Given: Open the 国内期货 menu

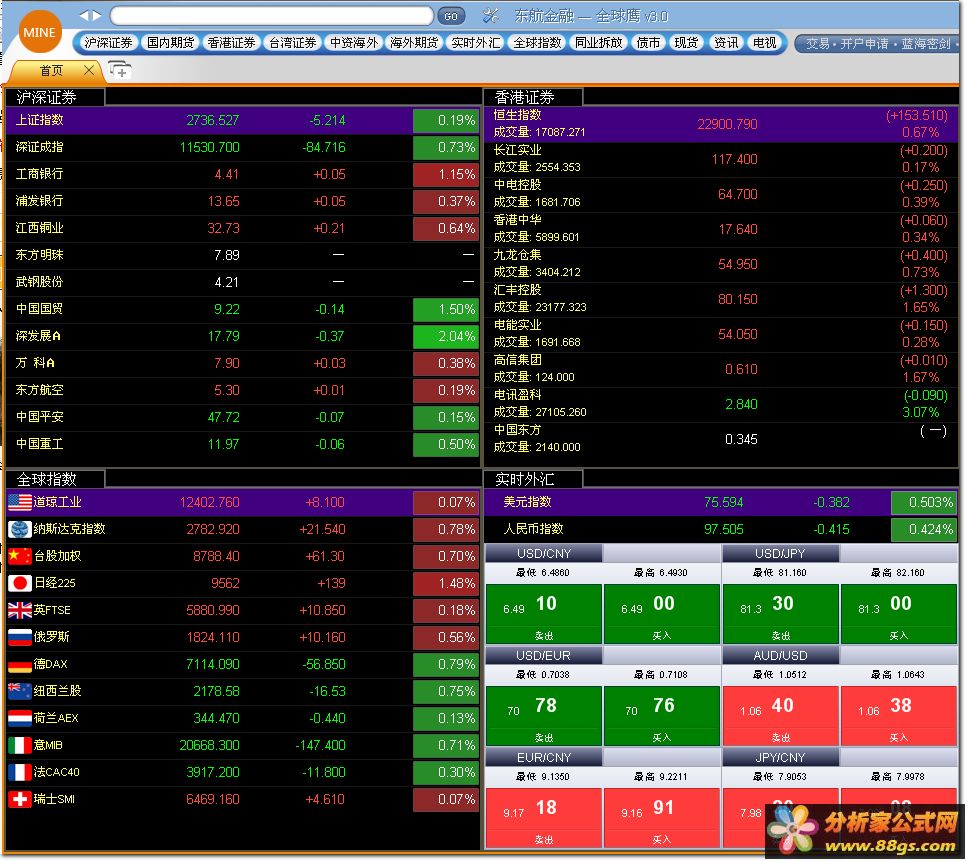Looking at the screenshot, I should (x=170, y=43).
